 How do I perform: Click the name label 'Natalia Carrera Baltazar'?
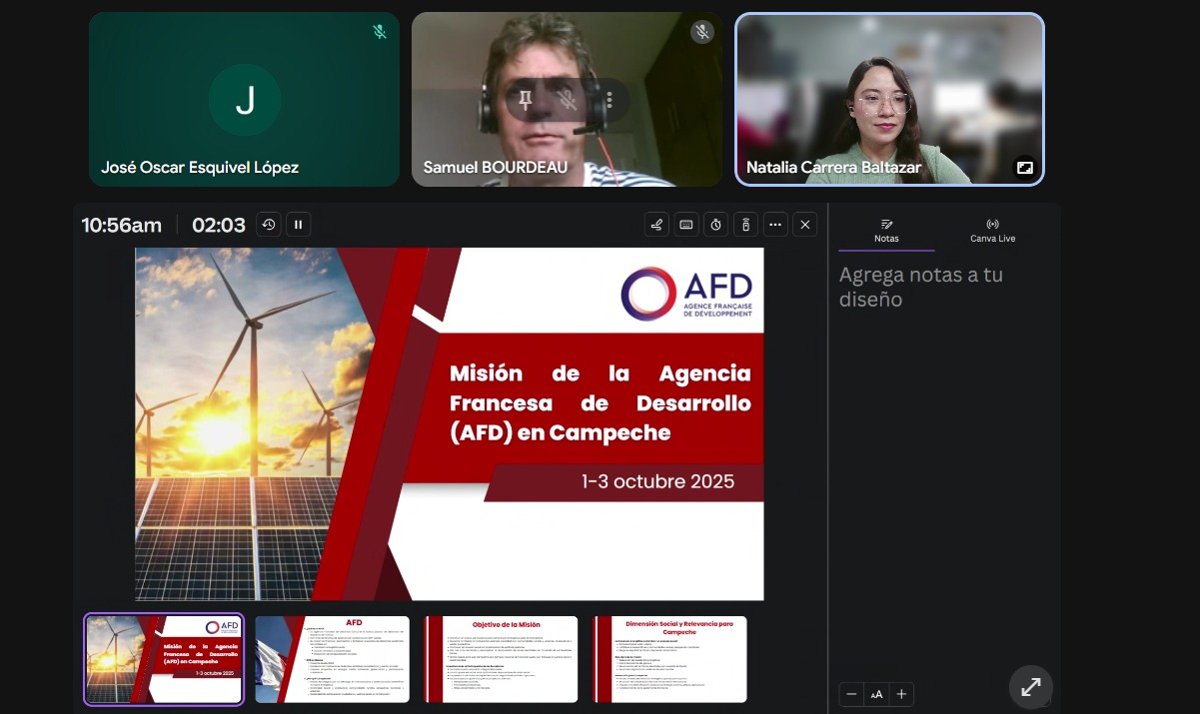tap(834, 167)
